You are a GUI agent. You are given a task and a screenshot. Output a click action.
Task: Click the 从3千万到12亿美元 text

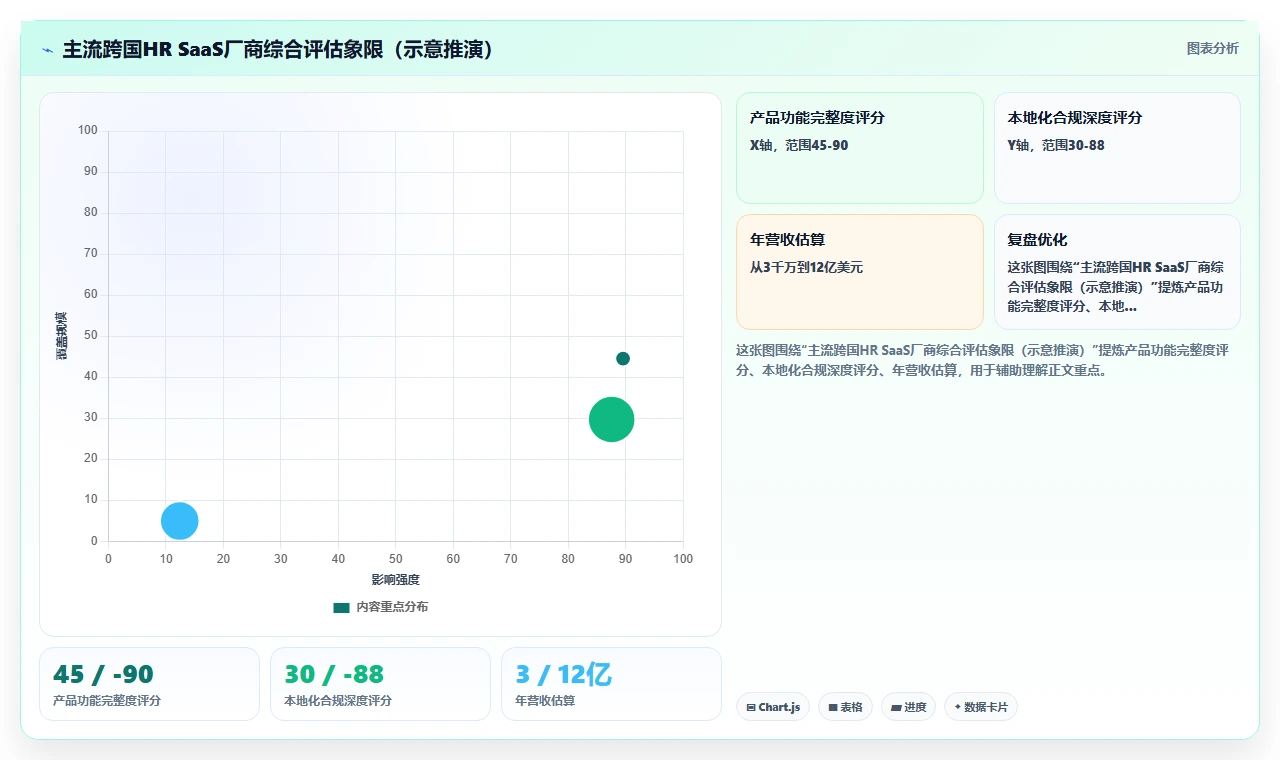[x=806, y=267]
